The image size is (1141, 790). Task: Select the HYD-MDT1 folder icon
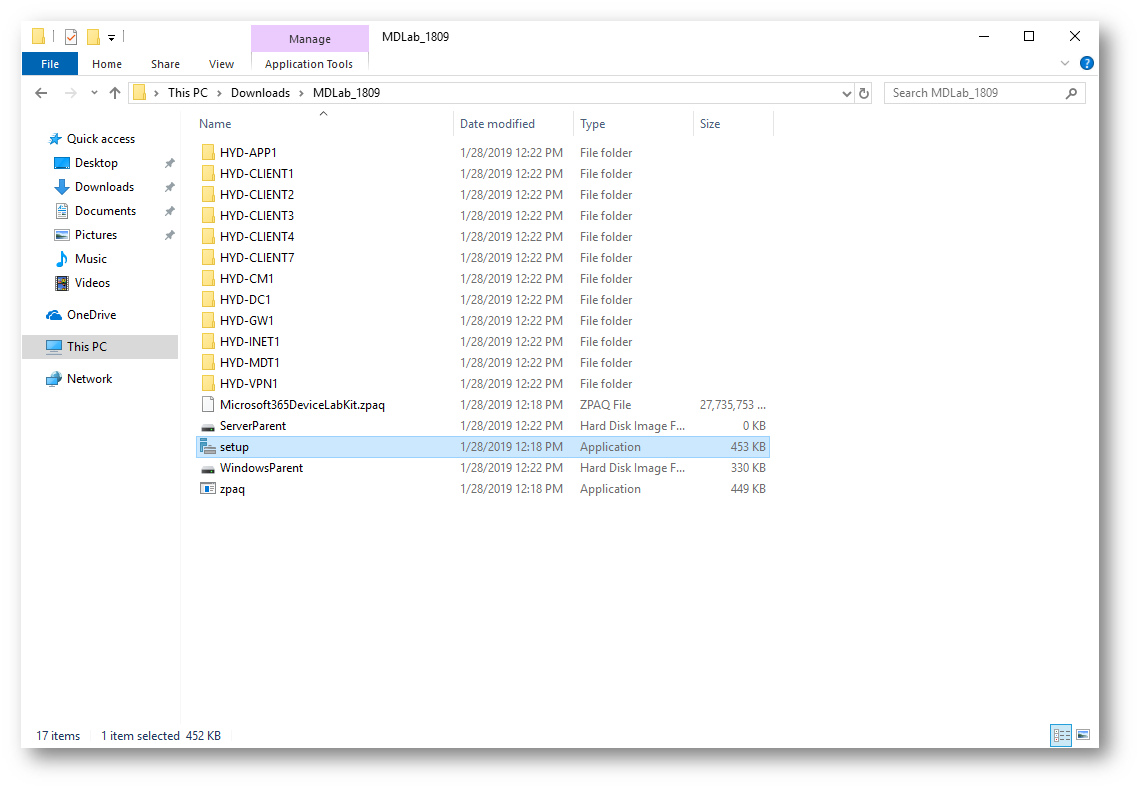pyautogui.click(x=208, y=363)
